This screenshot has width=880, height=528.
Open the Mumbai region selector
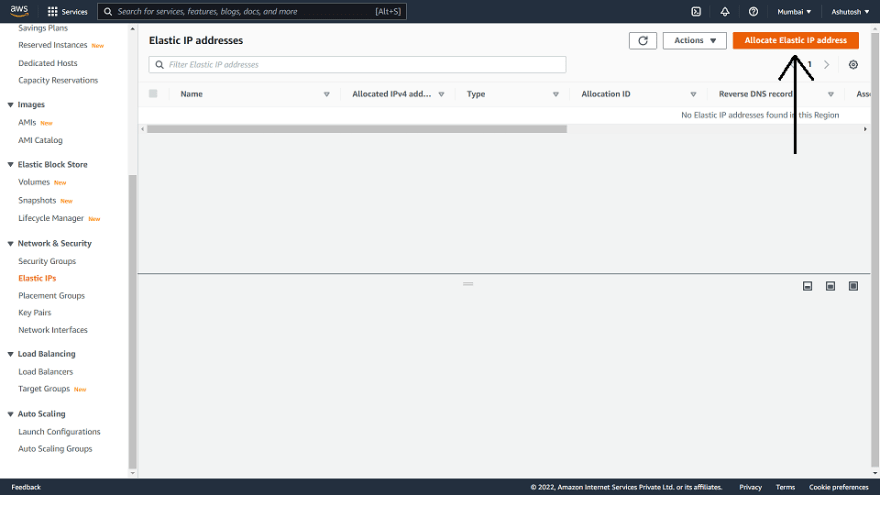794,11
